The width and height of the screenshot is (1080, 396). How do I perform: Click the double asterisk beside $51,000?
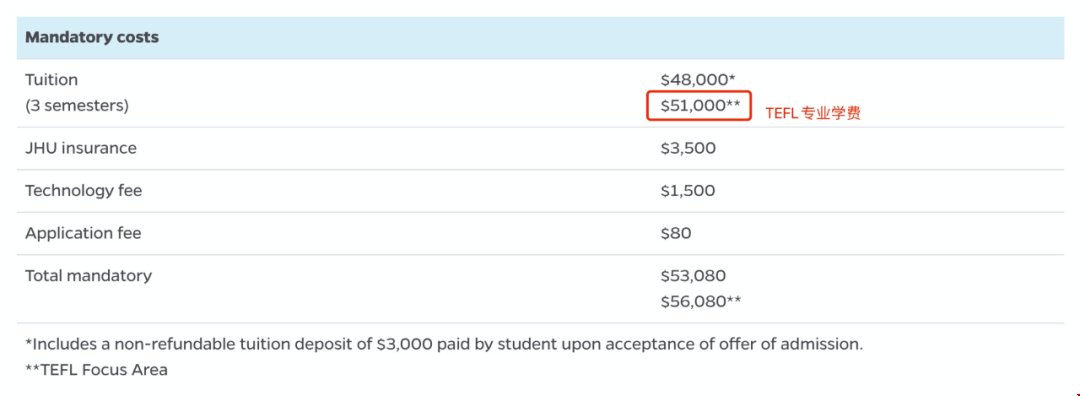(734, 103)
